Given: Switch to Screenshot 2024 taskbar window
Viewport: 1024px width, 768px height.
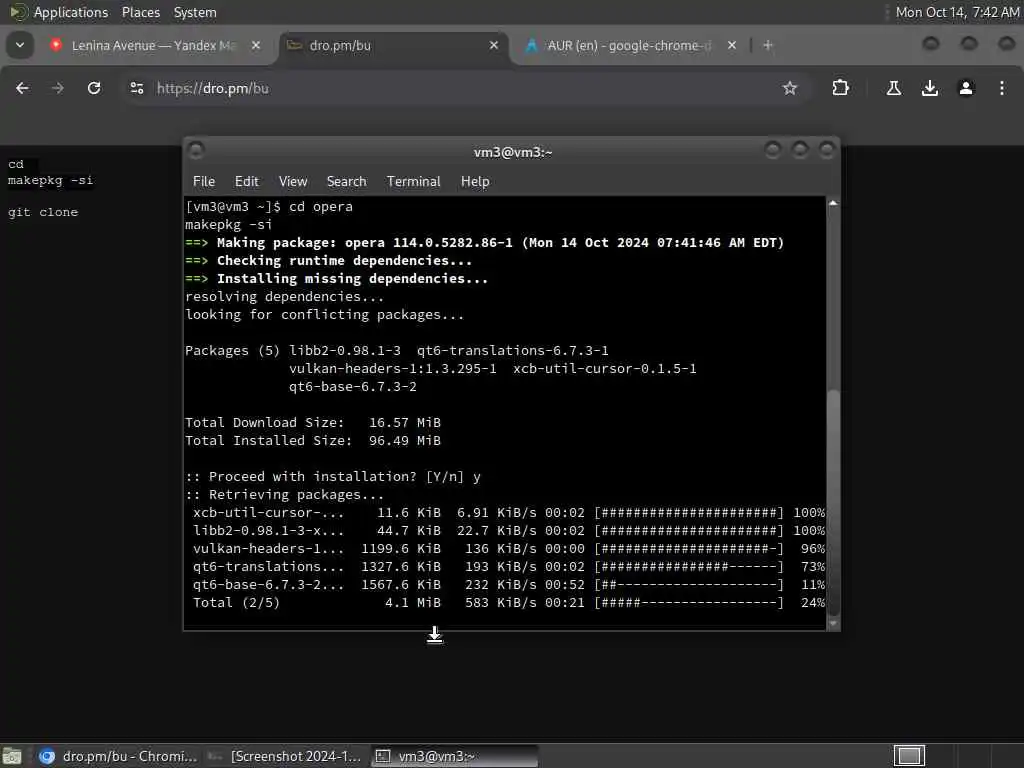Looking at the screenshot, I should pyautogui.click(x=284, y=756).
